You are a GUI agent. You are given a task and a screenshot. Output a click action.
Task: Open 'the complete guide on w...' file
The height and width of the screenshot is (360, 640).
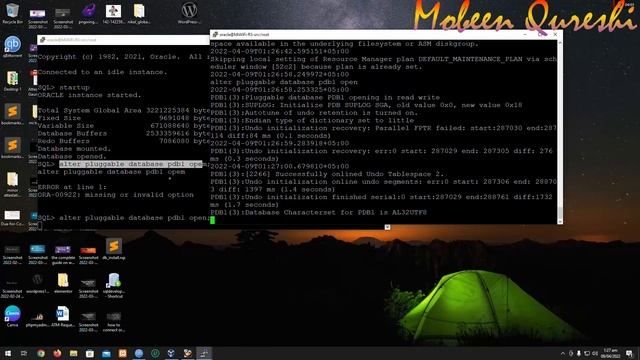pyautogui.click(x=63, y=254)
